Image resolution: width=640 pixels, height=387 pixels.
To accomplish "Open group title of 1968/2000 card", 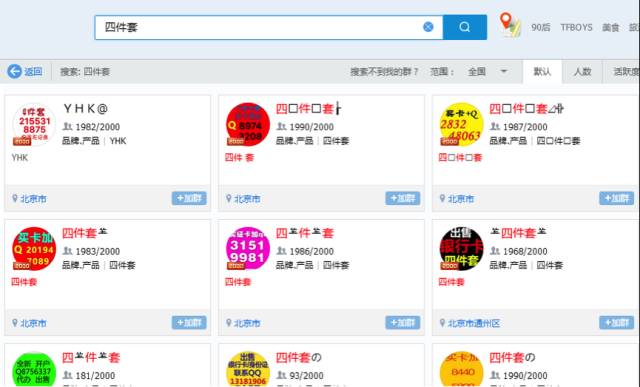I will [518, 233].
